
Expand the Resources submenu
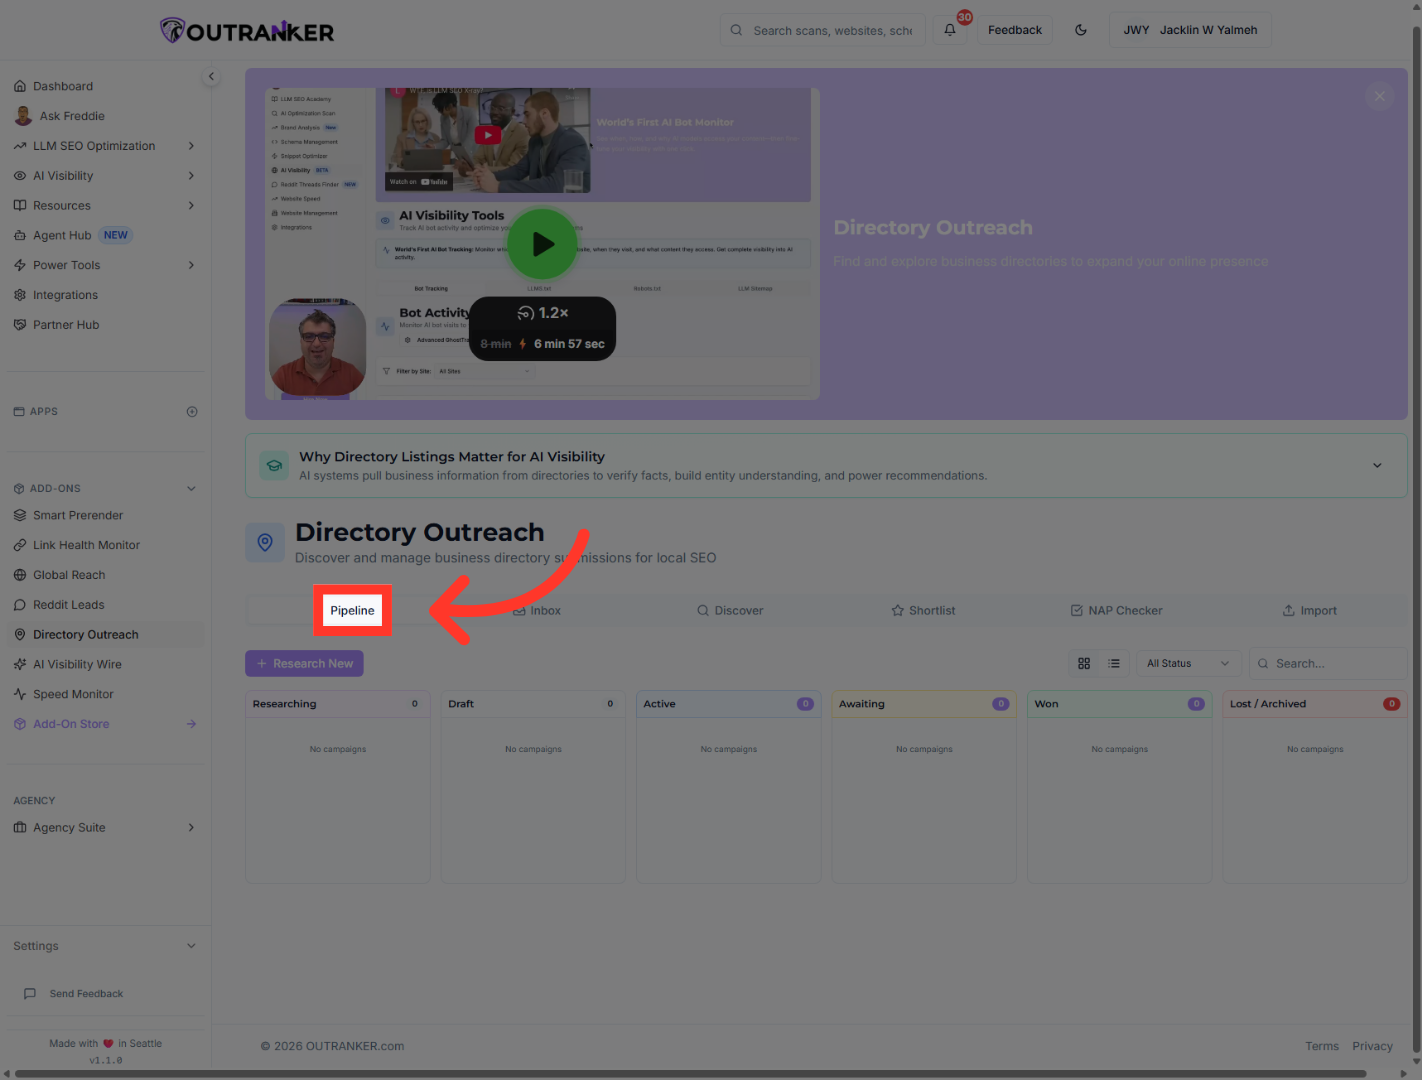(191, 206)
